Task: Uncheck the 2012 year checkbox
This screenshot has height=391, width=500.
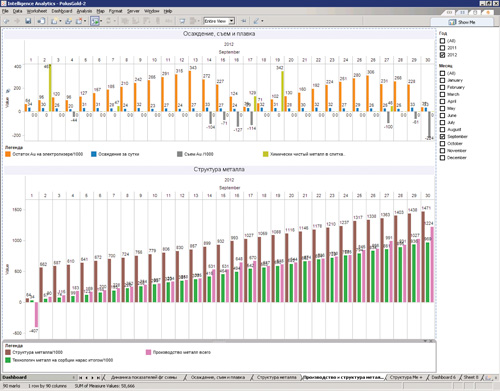Action: click(x=442, y=55)
